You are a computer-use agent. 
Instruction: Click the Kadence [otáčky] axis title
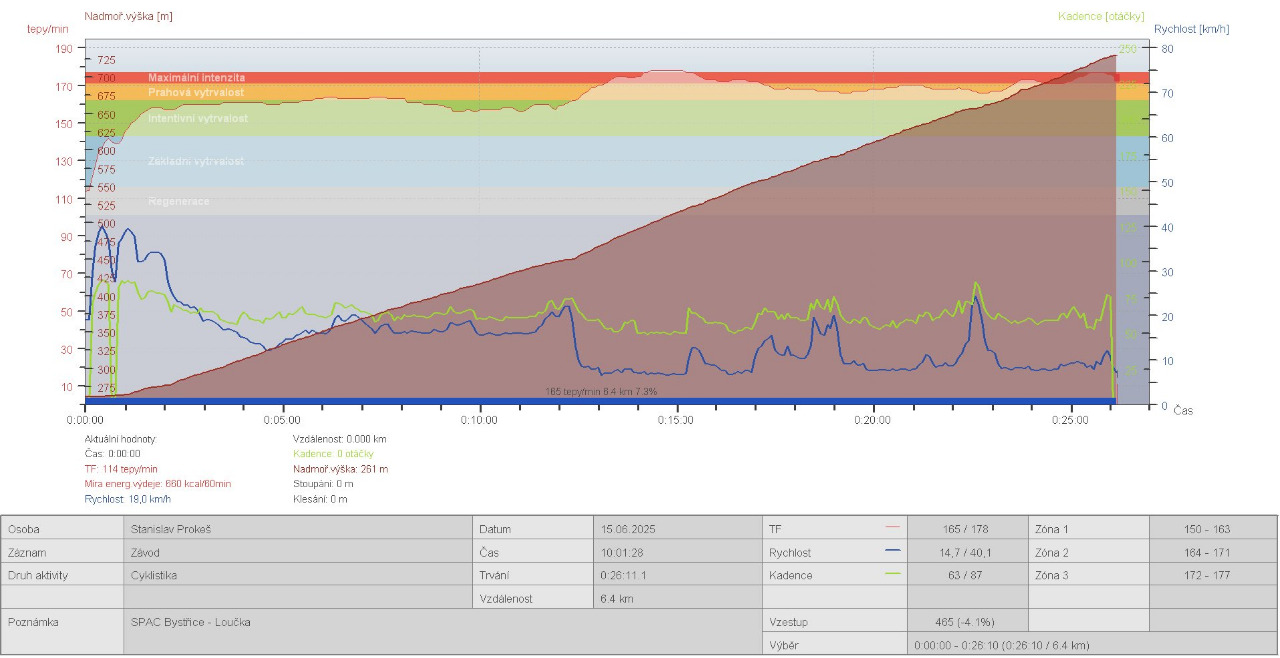(1101, 16)
